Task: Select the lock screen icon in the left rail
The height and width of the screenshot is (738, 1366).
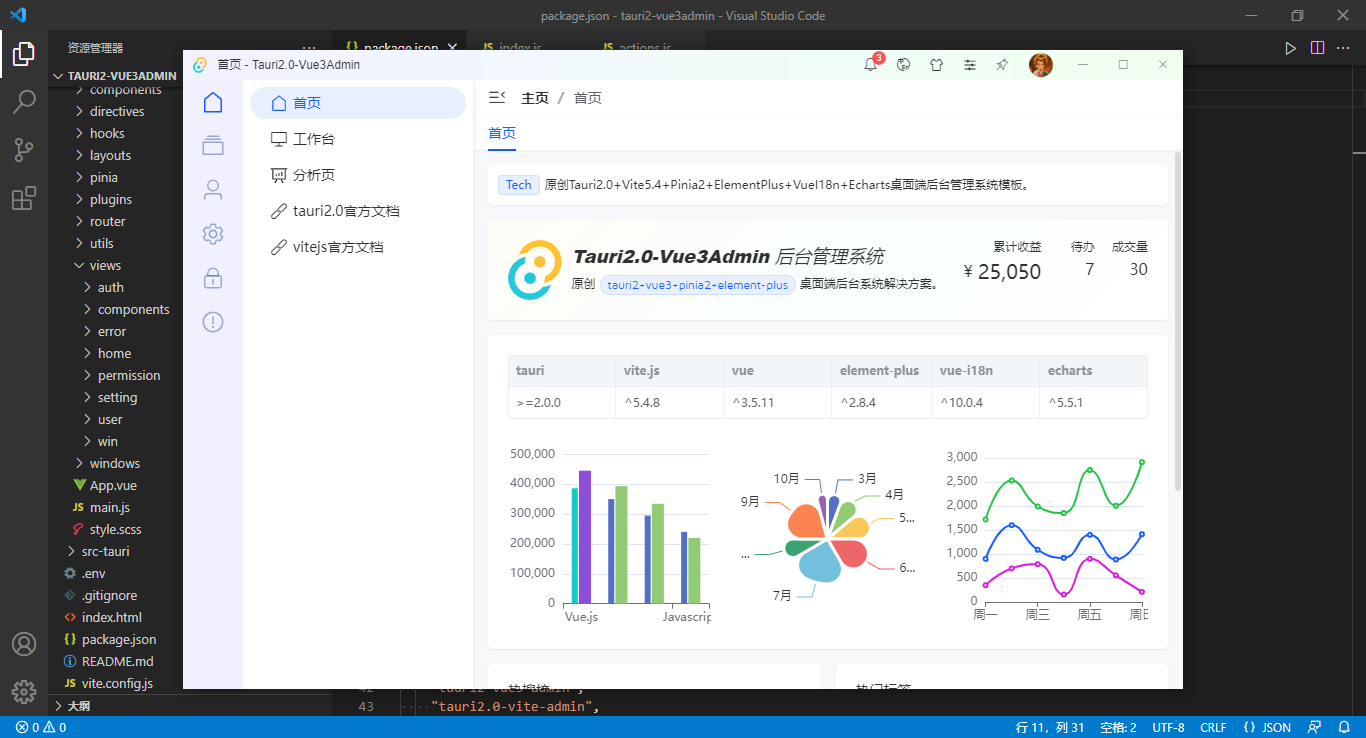Action: 212,278
